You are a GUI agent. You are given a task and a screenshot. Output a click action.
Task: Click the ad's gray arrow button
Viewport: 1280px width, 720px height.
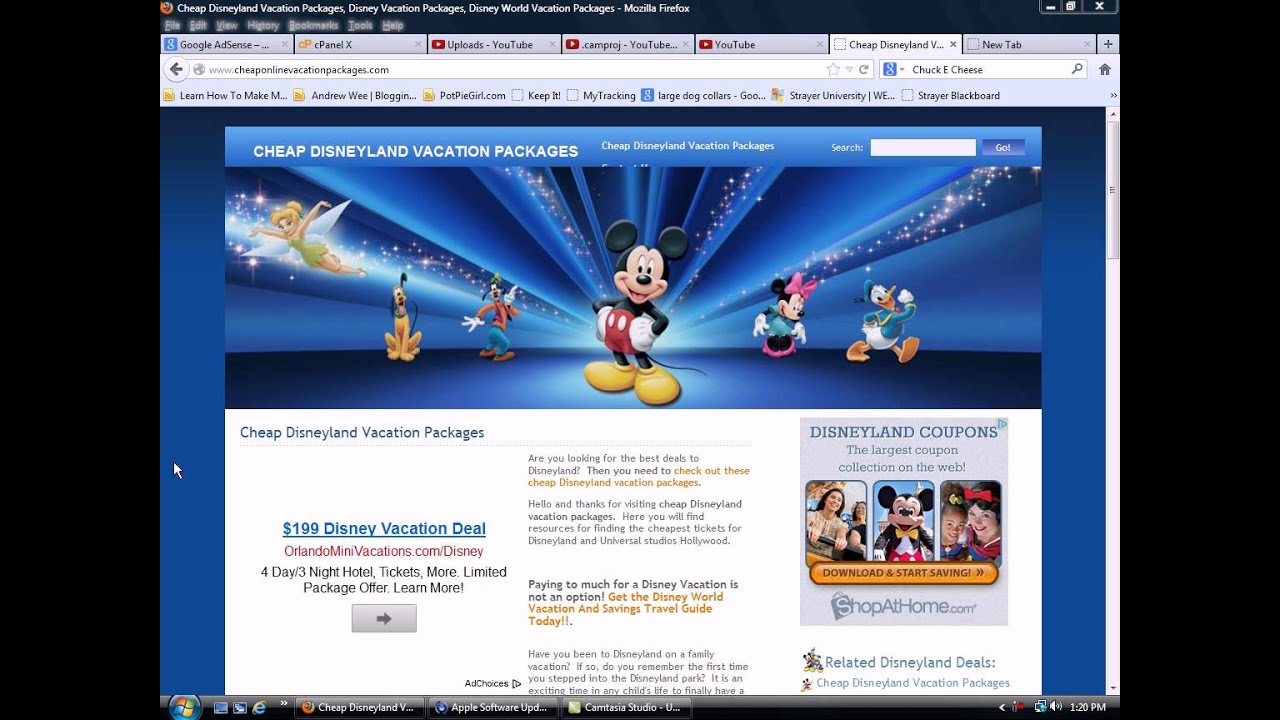(384, 618)
